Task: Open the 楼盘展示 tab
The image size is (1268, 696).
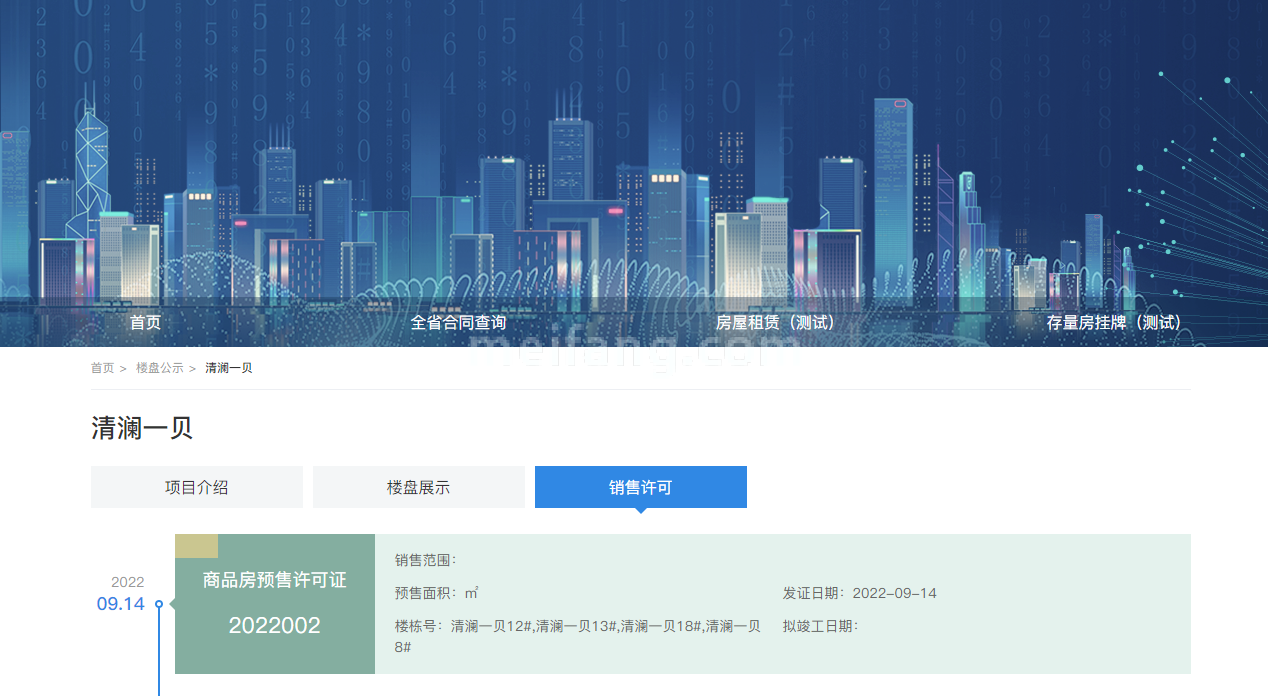Action: click(x=418, y=487)
